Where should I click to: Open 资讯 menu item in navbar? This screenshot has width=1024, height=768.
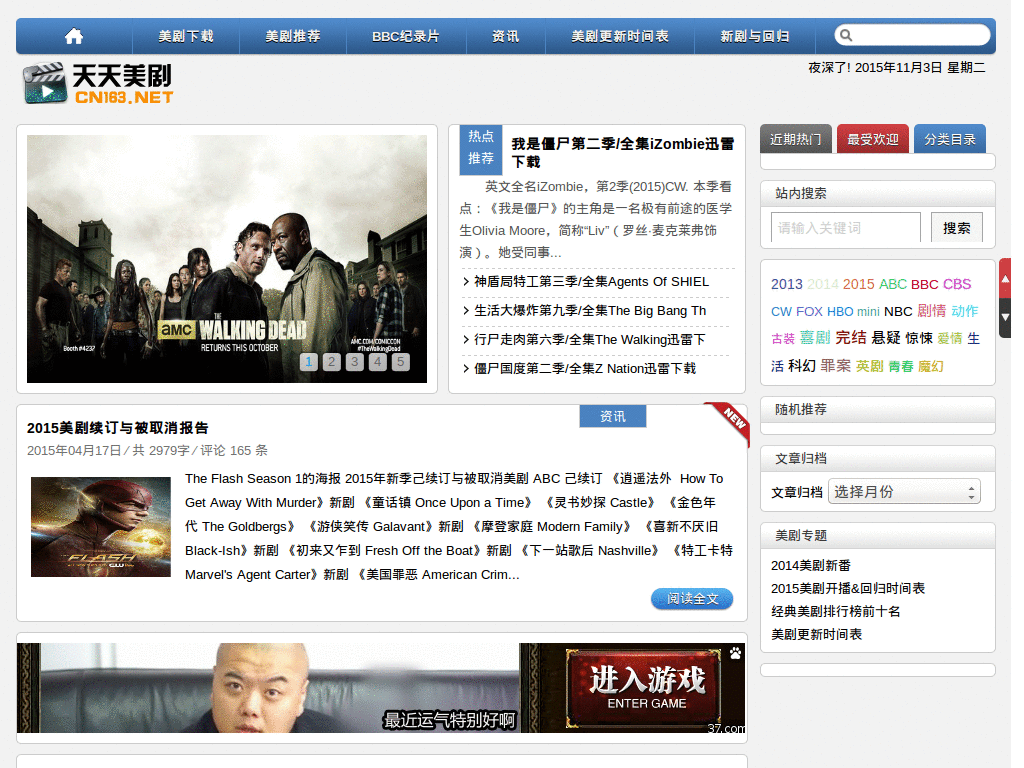click(505, 37)
